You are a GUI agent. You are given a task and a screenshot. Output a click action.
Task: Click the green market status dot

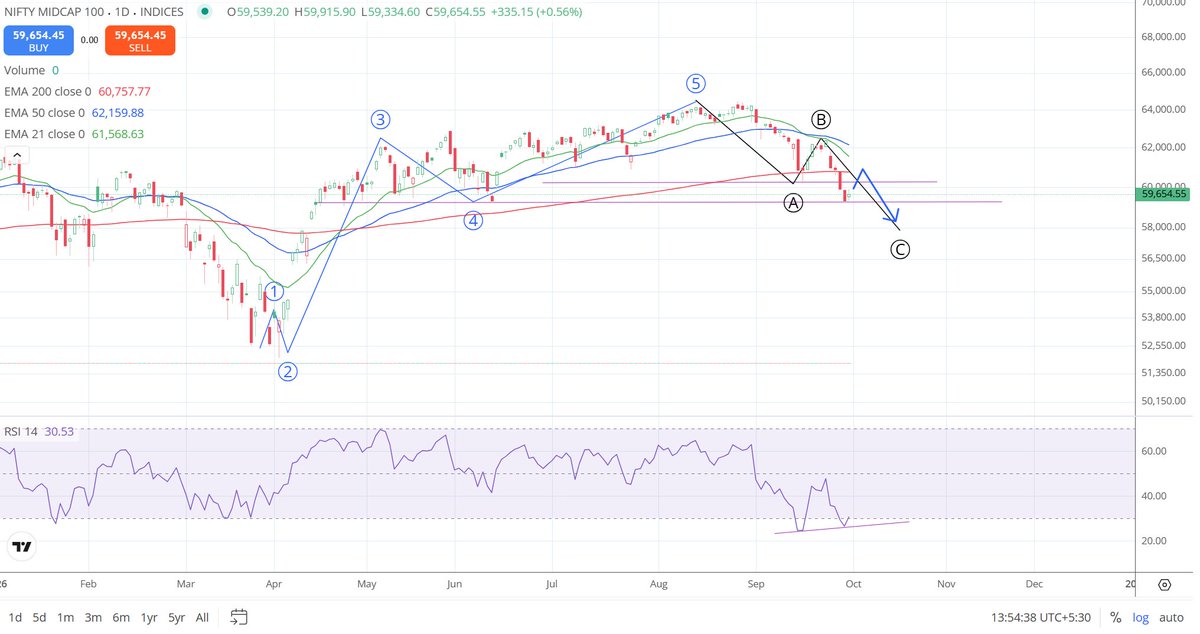coord(205,12)
